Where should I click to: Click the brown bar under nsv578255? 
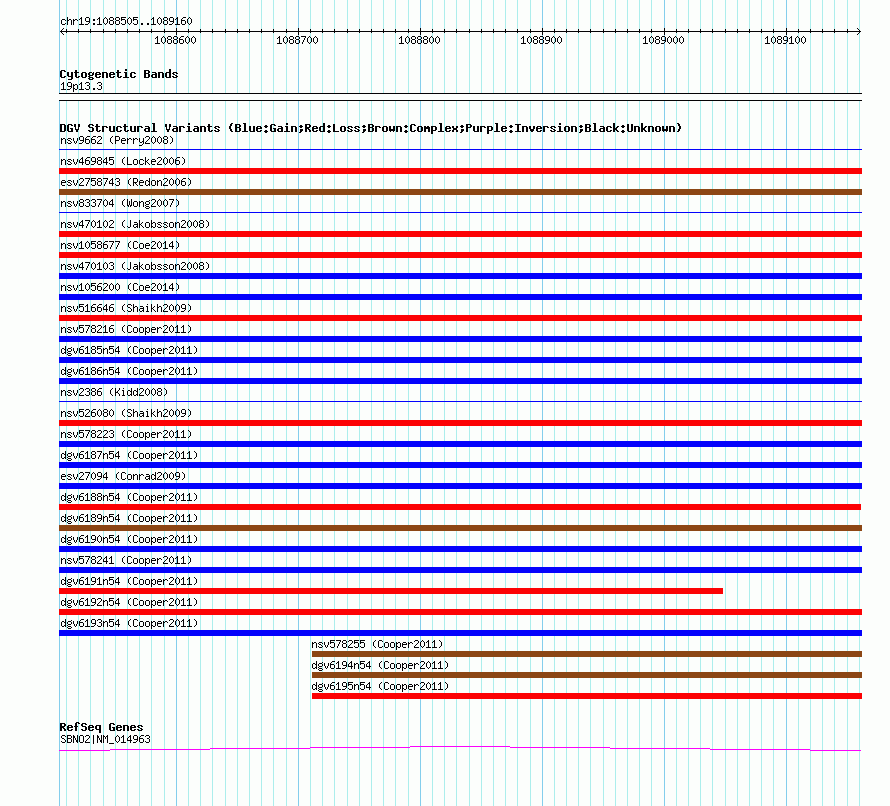[x=587, y=654]
